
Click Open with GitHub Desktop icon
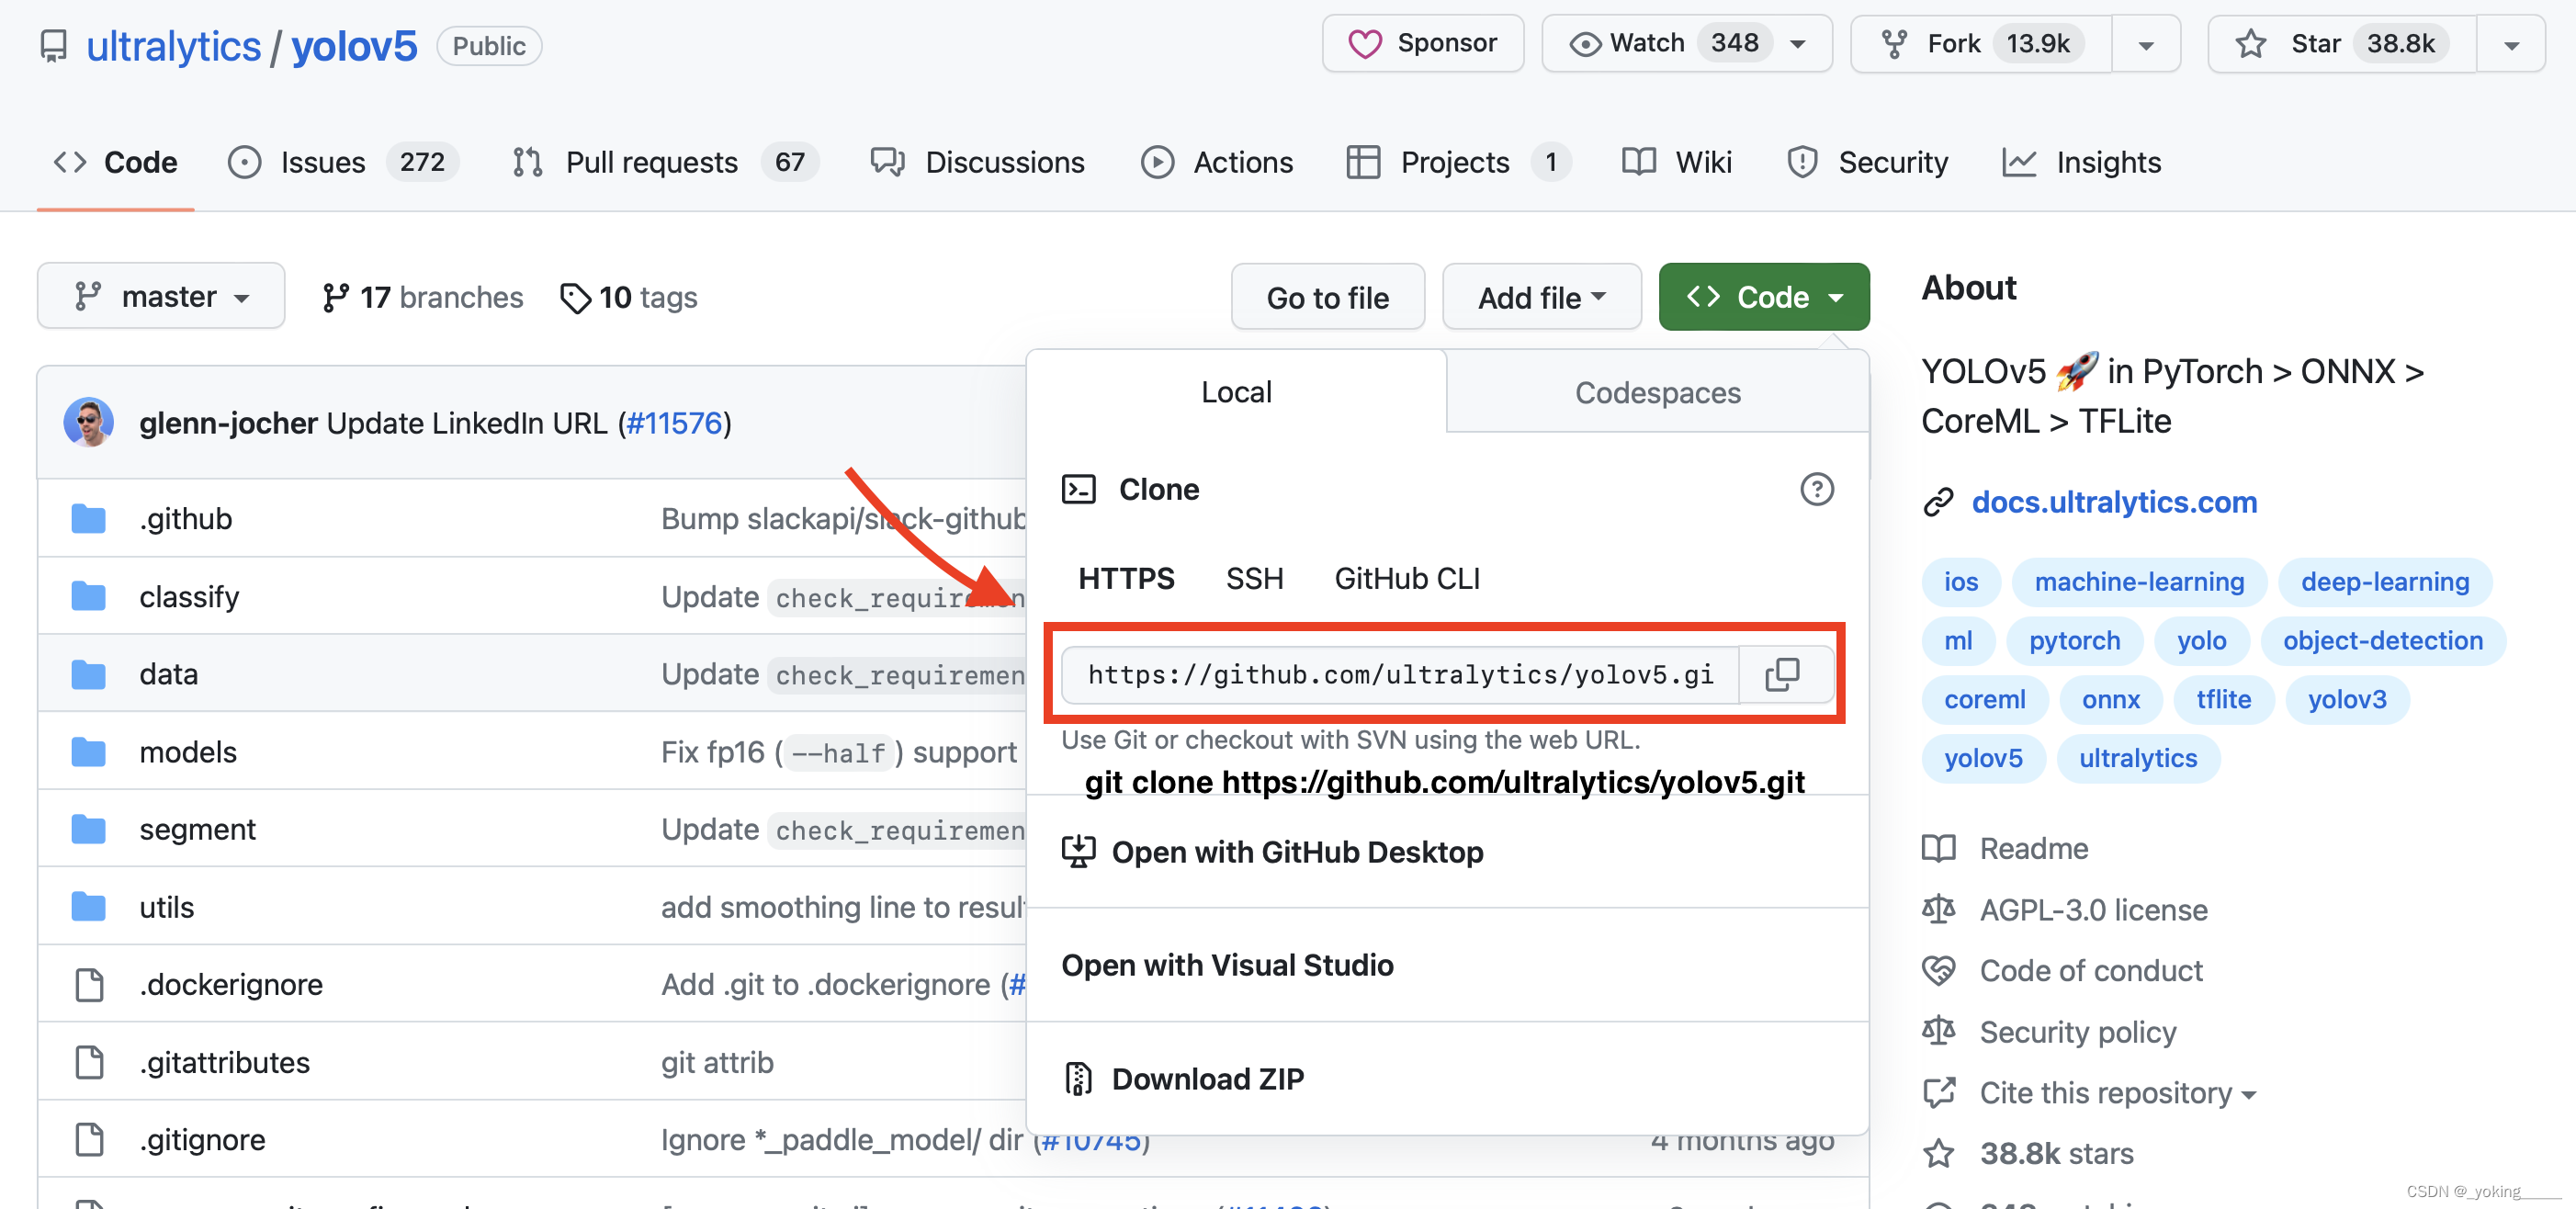1078,852
